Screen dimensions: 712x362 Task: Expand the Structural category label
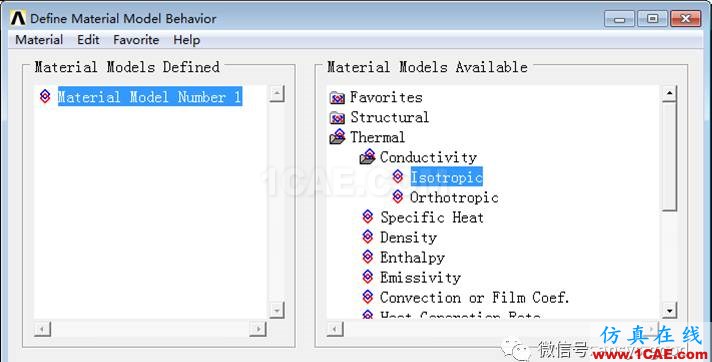(390, 117)
